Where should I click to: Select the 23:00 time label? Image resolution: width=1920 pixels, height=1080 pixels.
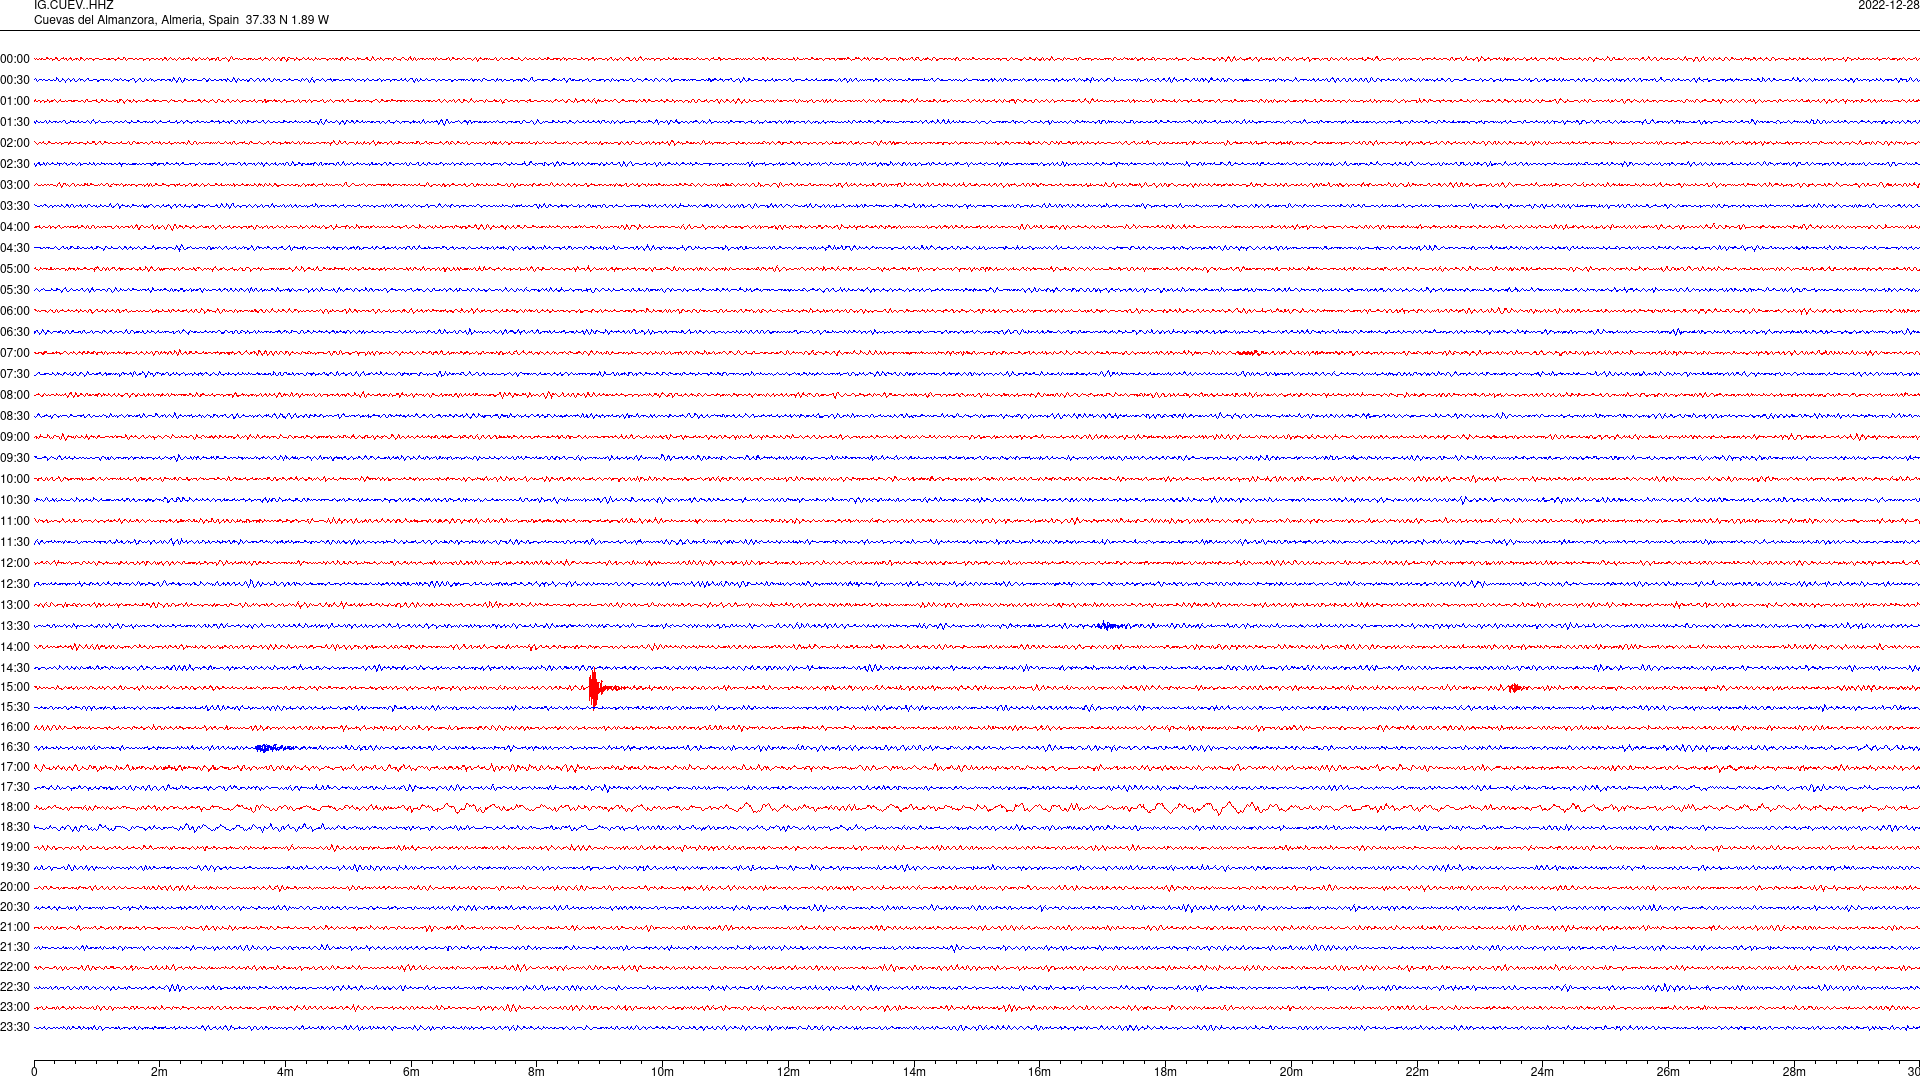[15, 1007]
